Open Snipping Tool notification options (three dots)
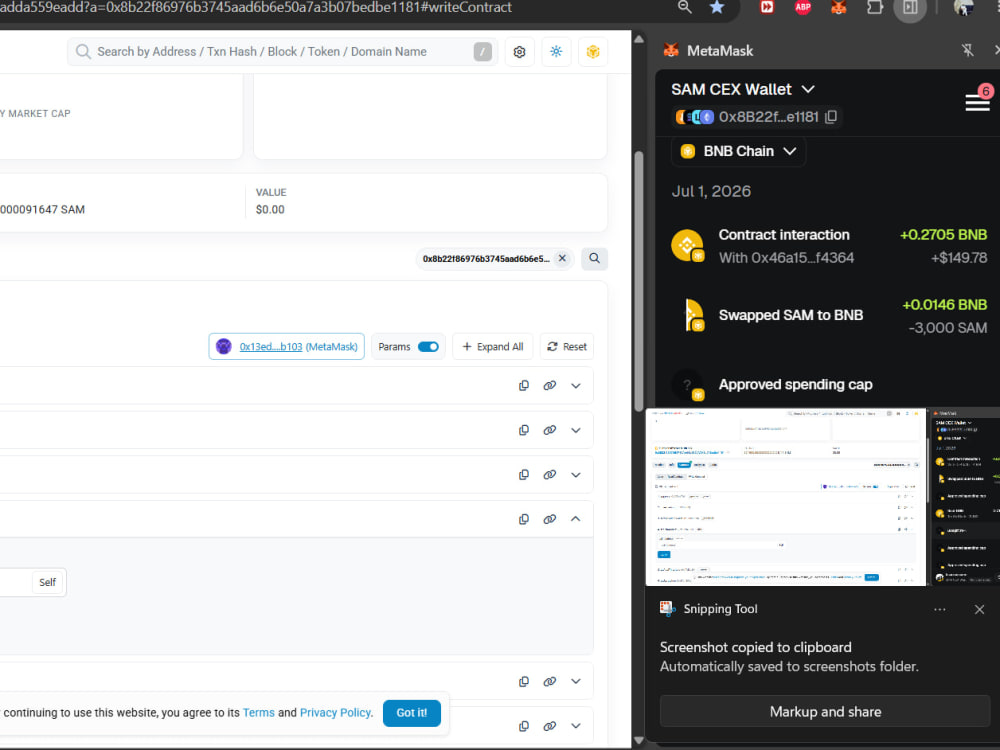This screenshot has width=1000, height=750. 939,609
